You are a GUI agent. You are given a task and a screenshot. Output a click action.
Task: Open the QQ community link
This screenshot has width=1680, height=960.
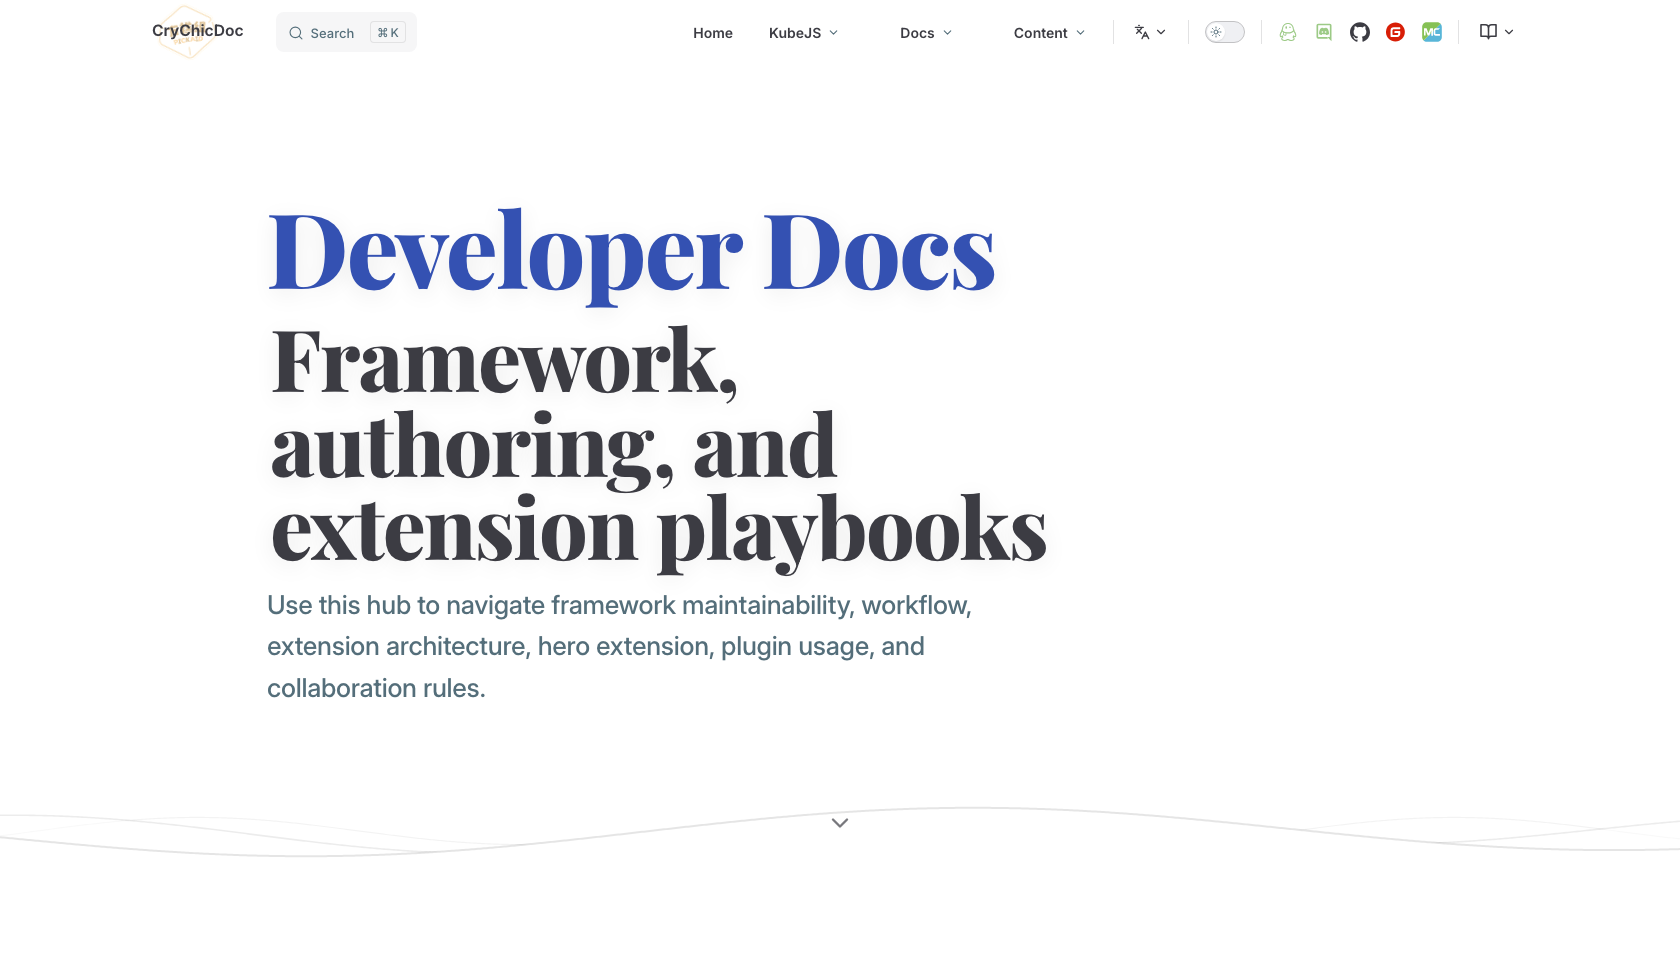click(x=1288, y=32)
